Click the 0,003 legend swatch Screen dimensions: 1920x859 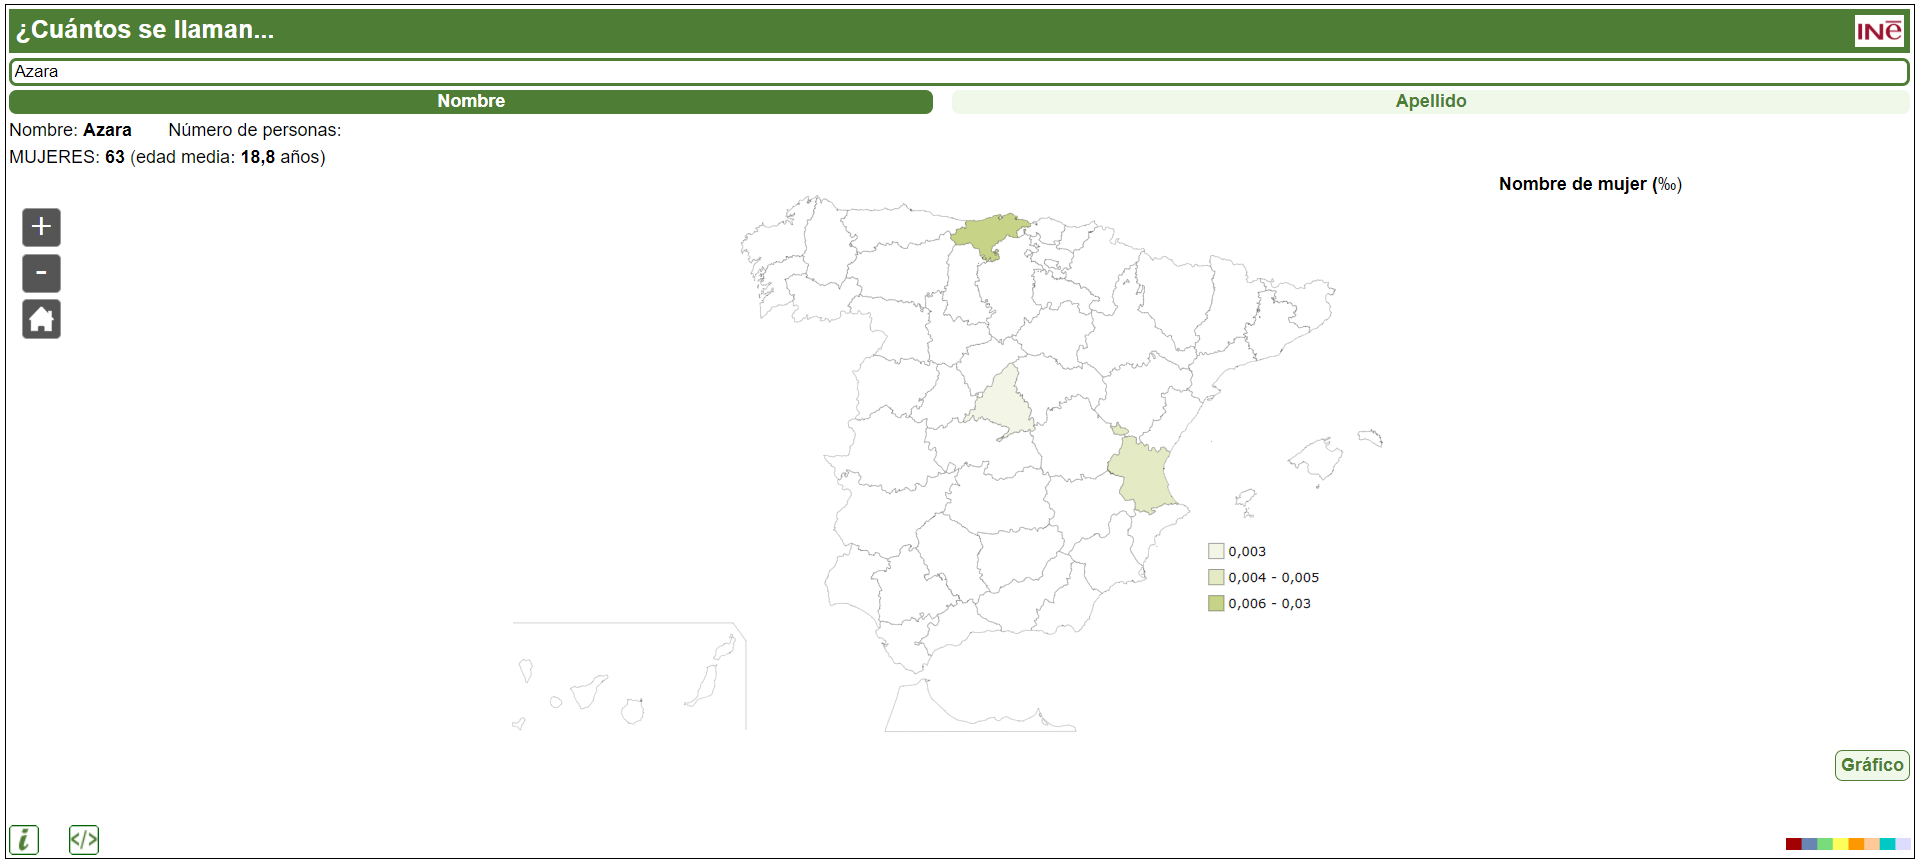pyautogui.click(x=1216, y=551)
